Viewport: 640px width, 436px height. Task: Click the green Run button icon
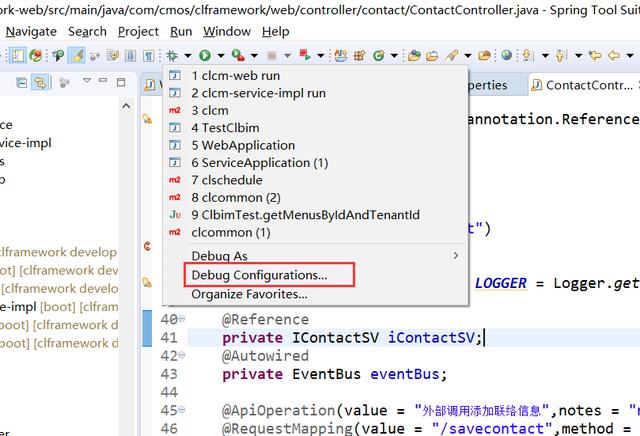click(204, 55)
